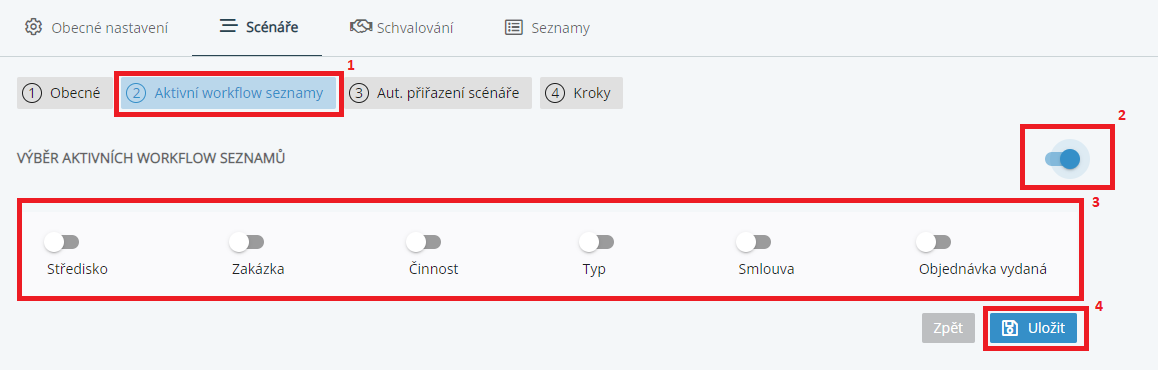
Task: Click the handshake icon for Schvalování
Action: click(x=360, y=27)
